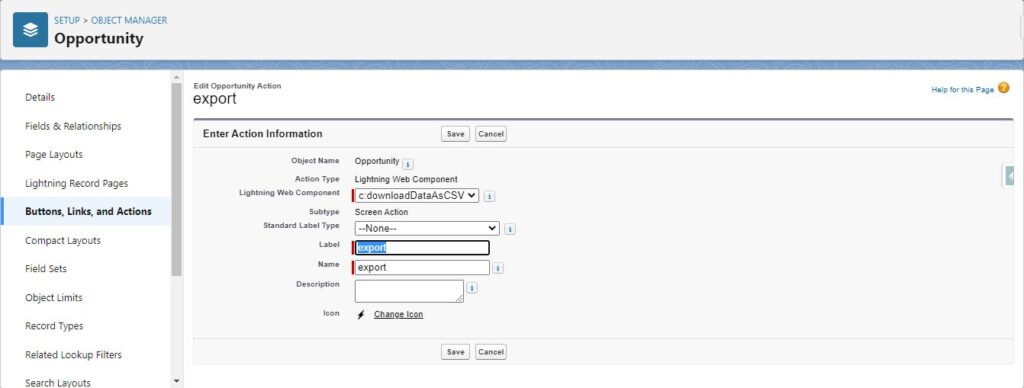Open Search Layouts in sidebar

tap(57, 383)
